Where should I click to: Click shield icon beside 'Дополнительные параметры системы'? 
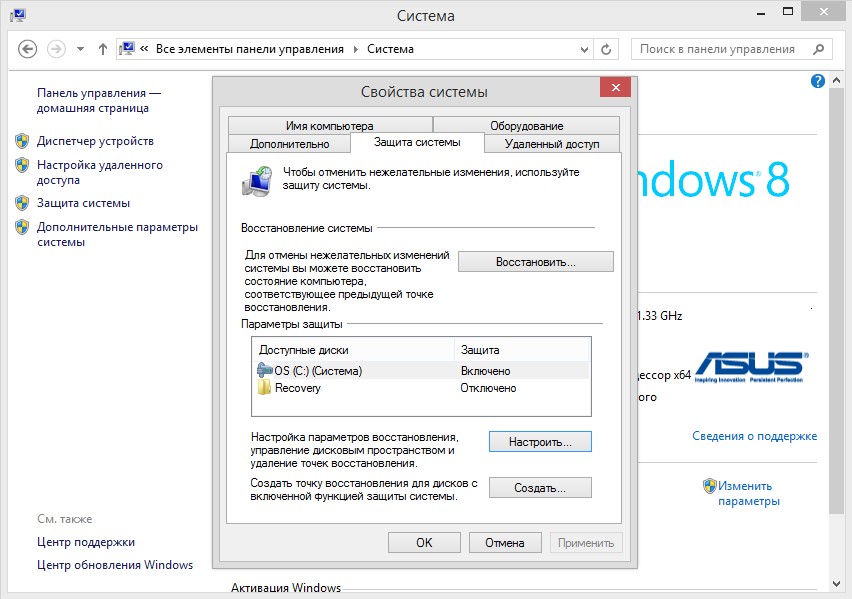pos(22,227)
